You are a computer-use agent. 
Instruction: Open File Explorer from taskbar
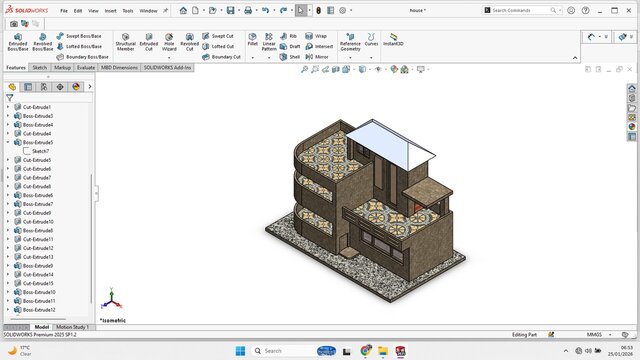pos(383,351)
